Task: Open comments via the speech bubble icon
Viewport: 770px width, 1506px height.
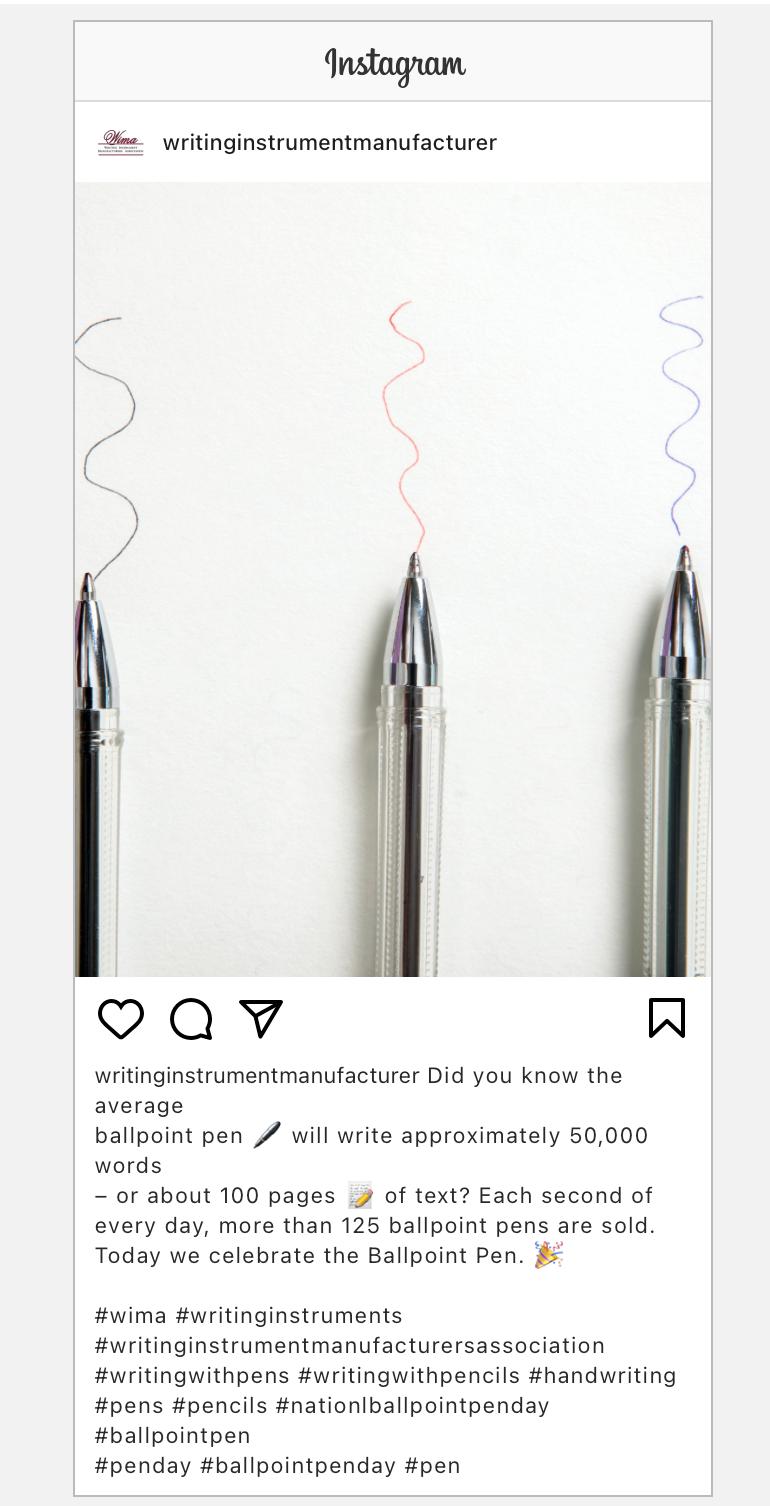Action: pos(191,1019)
